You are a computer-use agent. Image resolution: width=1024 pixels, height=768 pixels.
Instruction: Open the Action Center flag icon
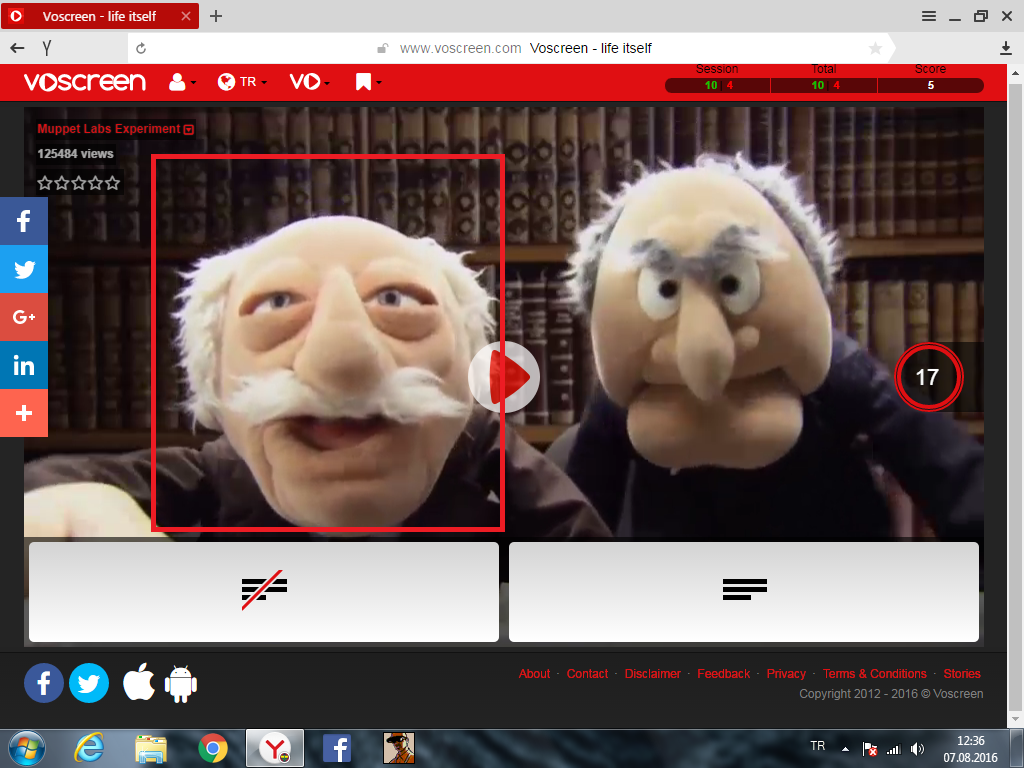pyautogui.click(x=869, y=749)
